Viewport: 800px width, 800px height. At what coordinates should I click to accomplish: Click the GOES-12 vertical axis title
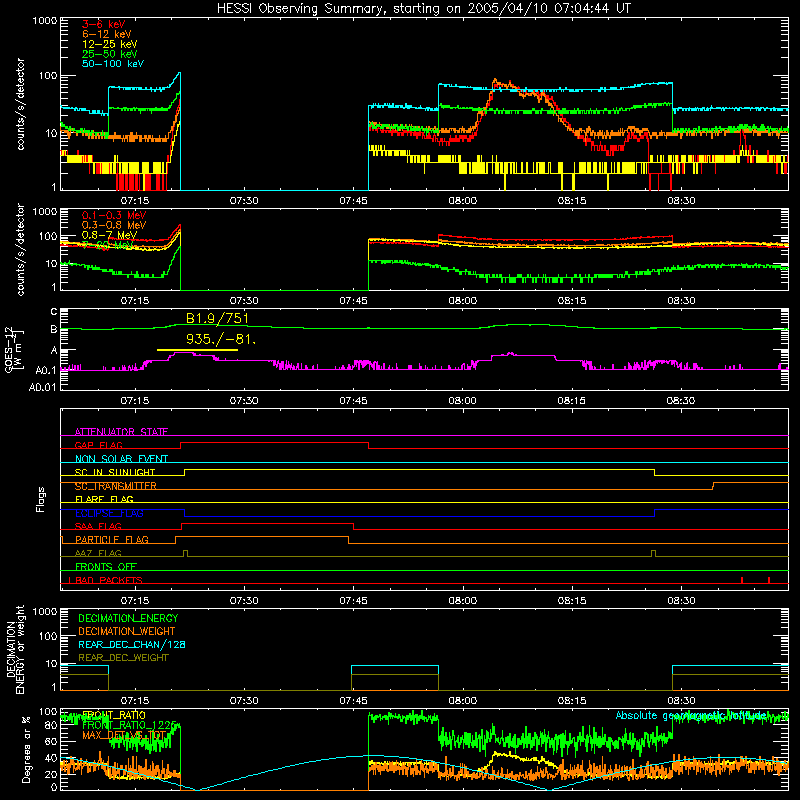point(12,349)
